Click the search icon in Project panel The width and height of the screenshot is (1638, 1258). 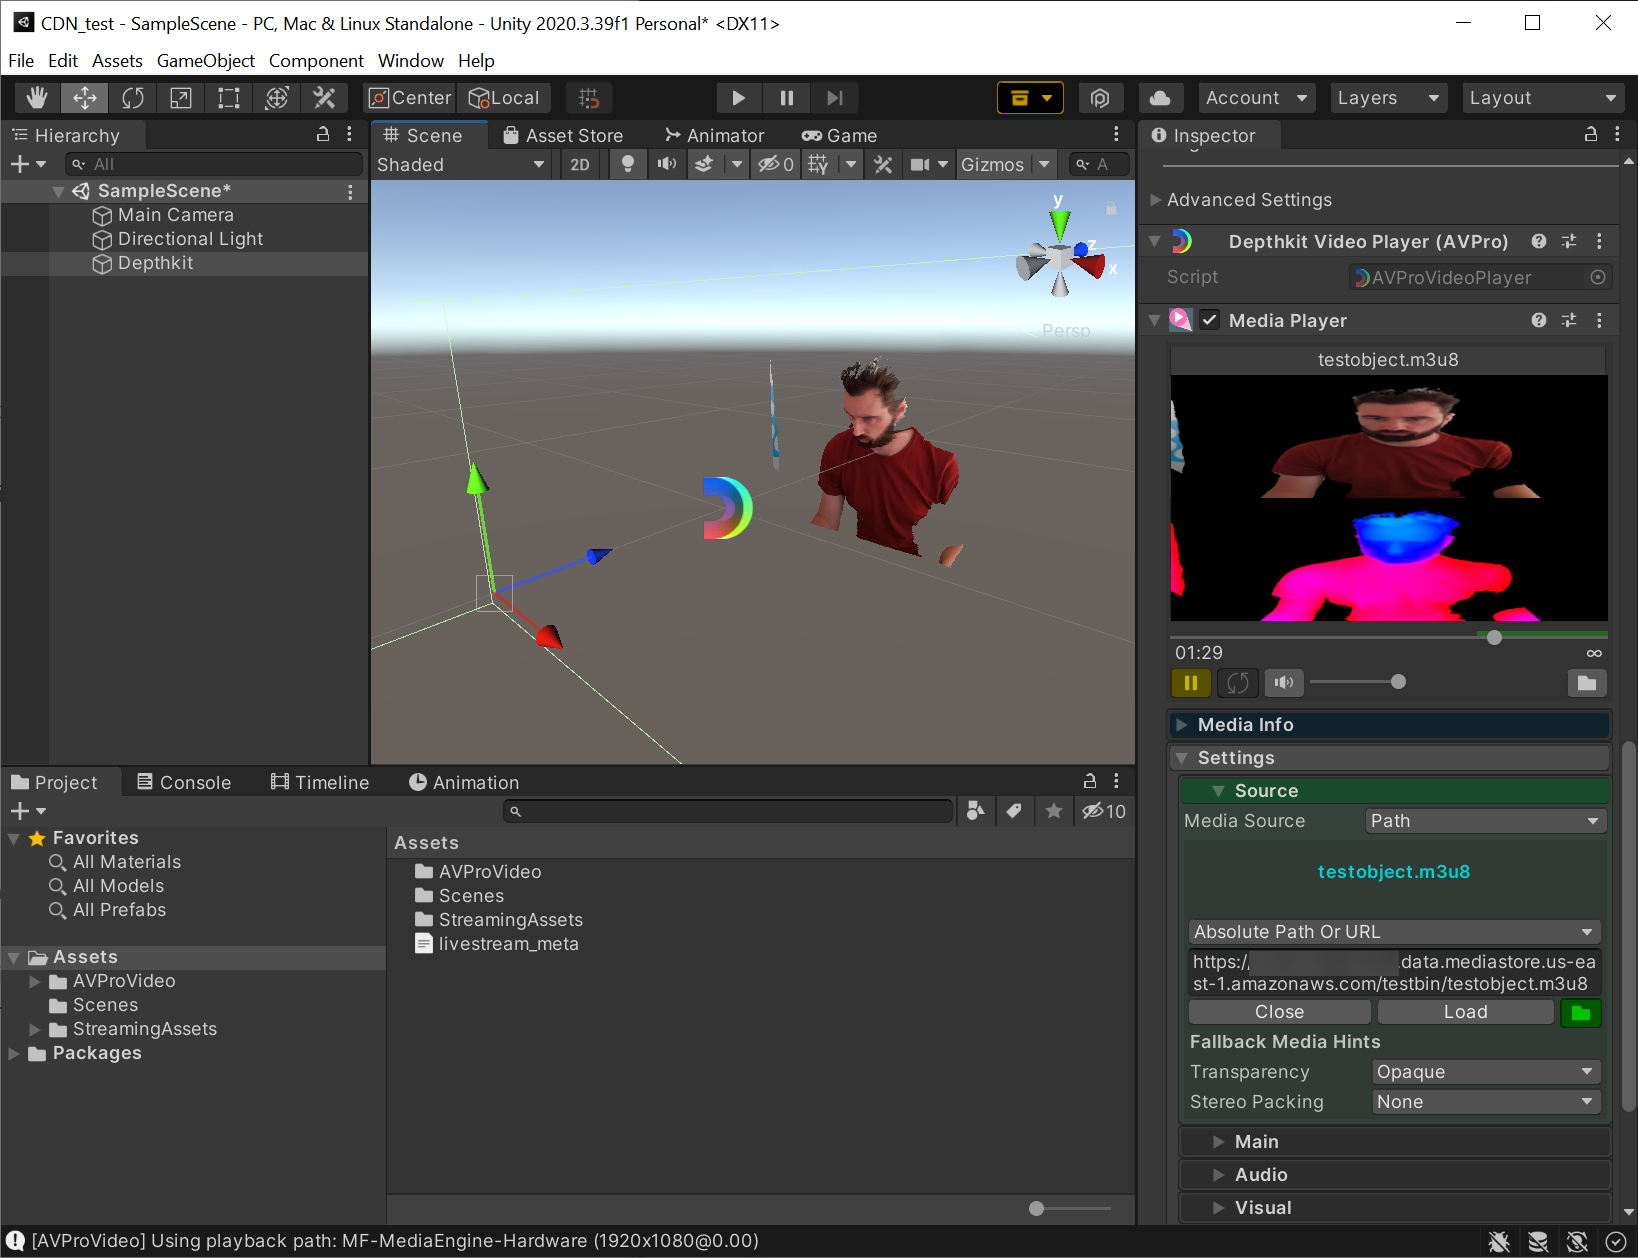(x=516, y=811)
